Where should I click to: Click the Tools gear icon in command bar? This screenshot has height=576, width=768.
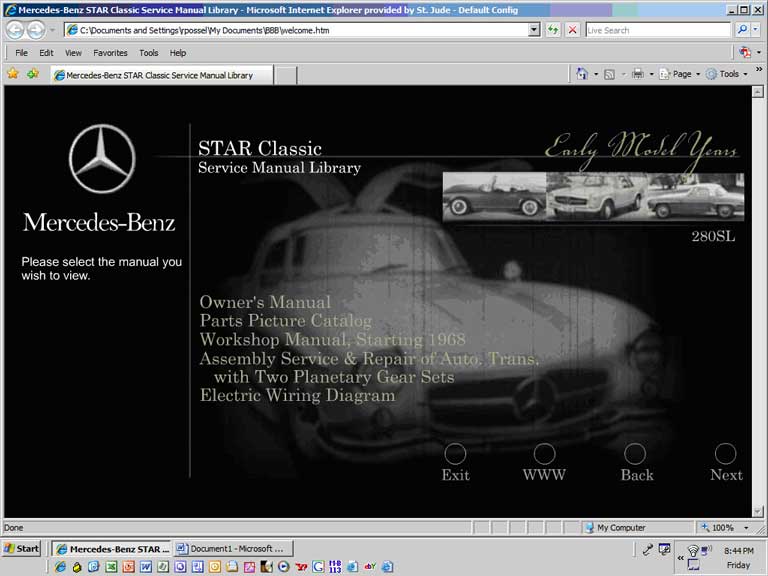[711, 74]
